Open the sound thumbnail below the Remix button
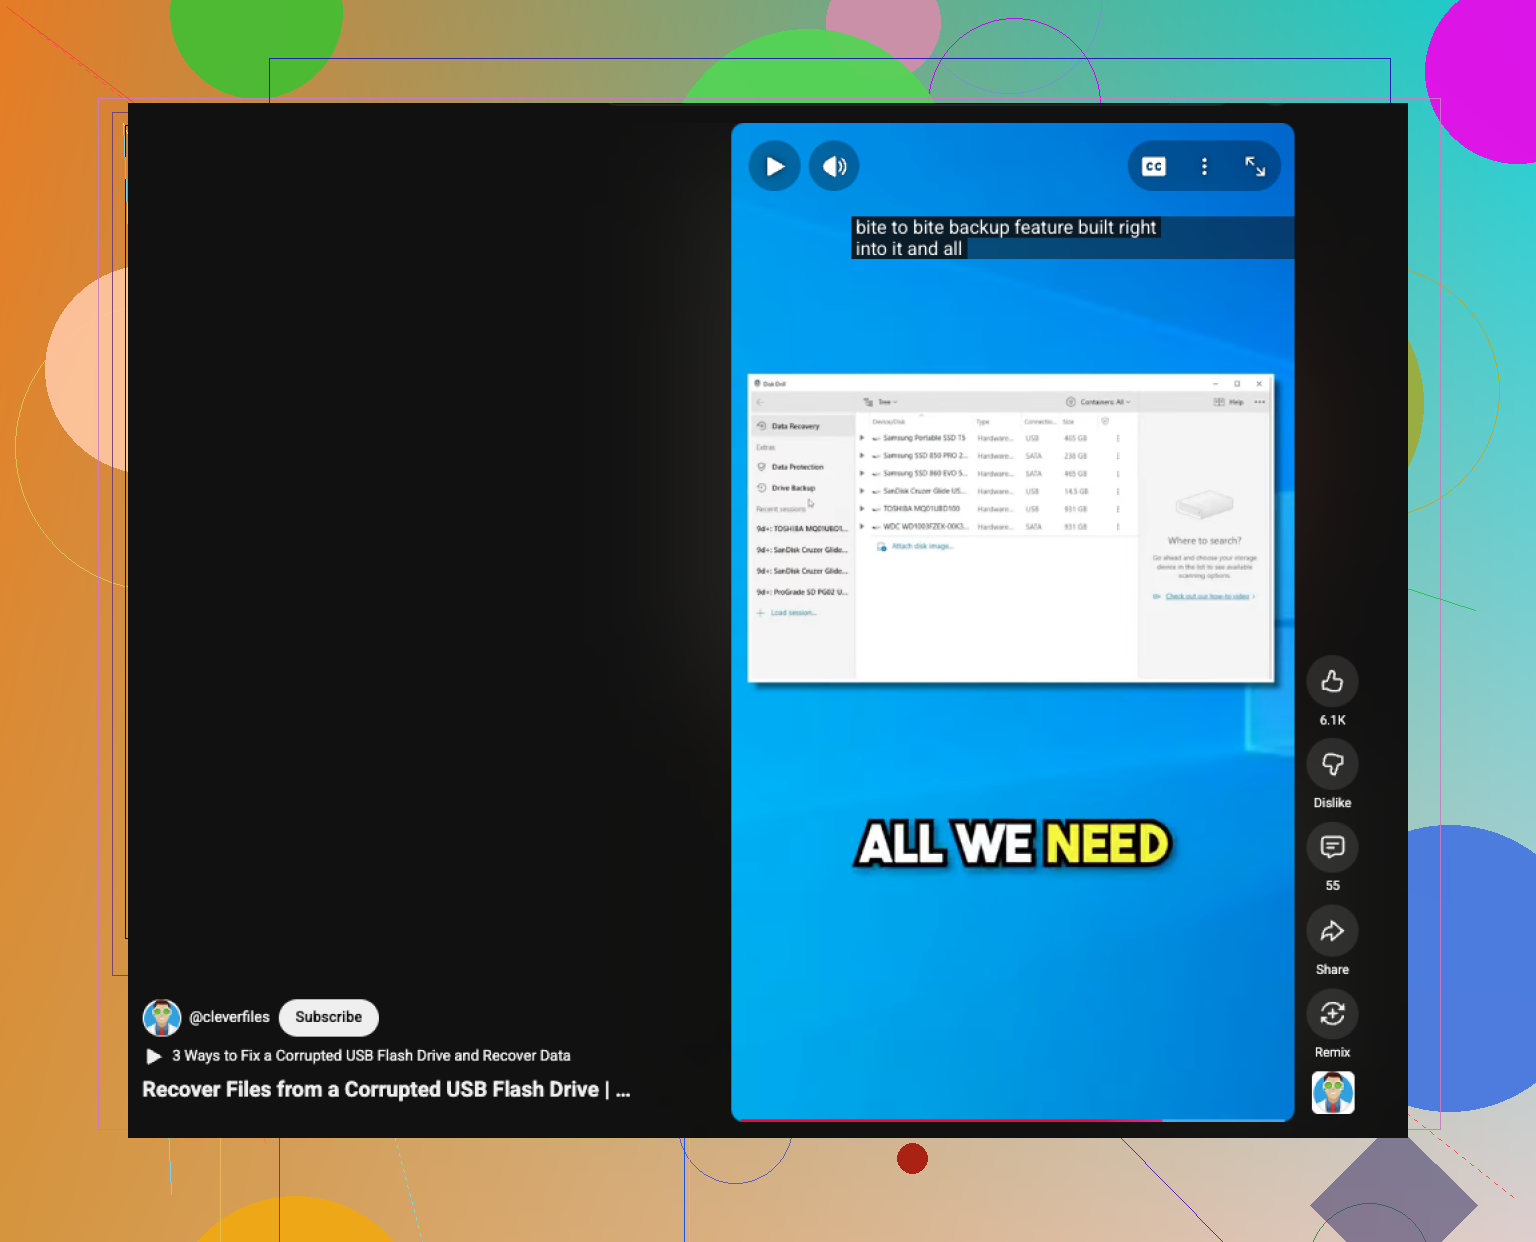The width and height of the screenshot is (1536, 1242). 1333,1093
